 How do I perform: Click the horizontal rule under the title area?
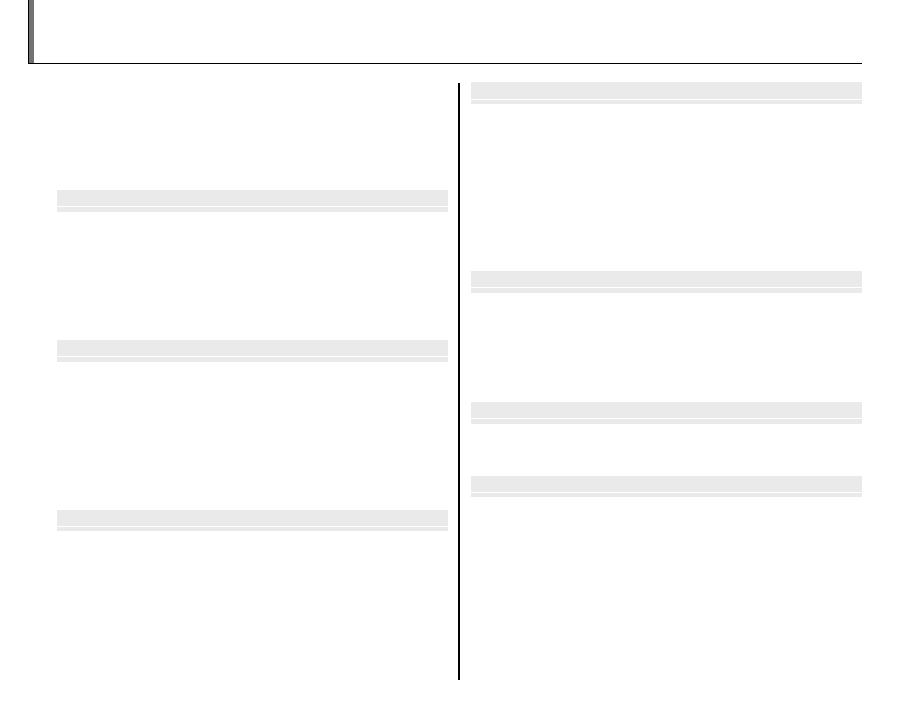(450, 64)
